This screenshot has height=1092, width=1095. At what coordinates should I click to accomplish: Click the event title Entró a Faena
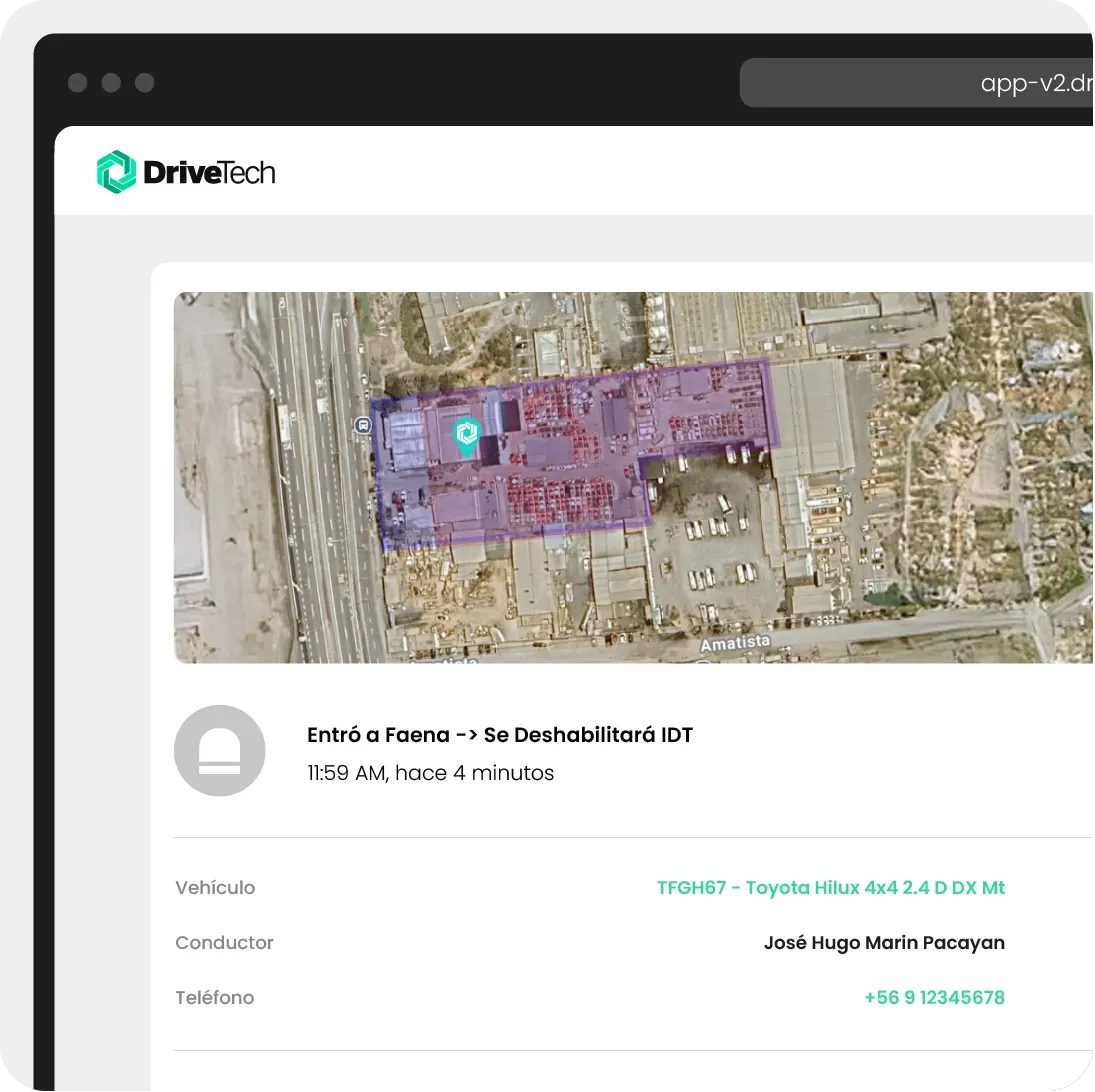500,735
